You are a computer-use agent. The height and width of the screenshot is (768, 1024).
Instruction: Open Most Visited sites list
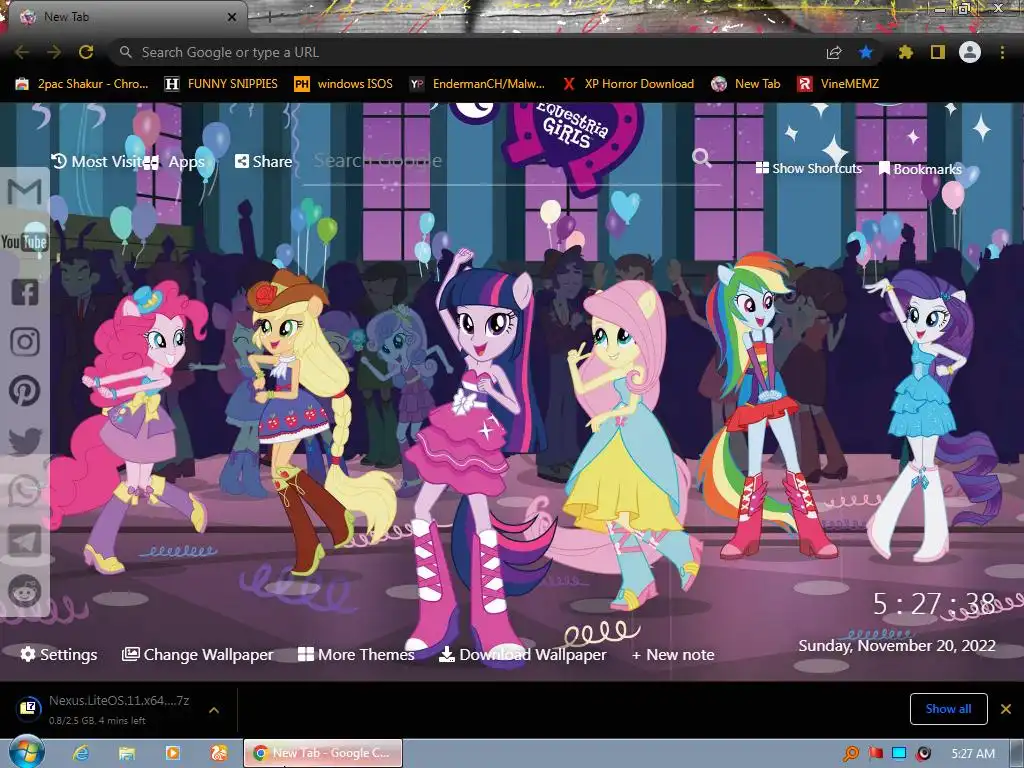click(x=97, y=161)
